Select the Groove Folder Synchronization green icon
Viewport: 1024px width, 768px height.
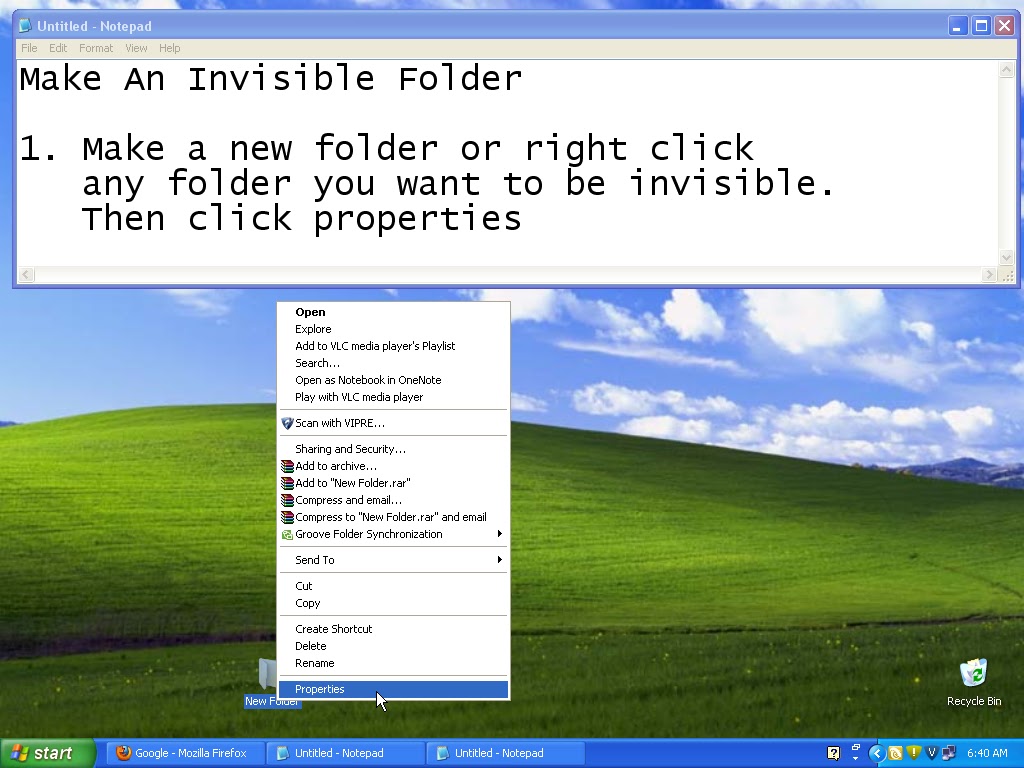pyautogui.click(x=288, y=534)
